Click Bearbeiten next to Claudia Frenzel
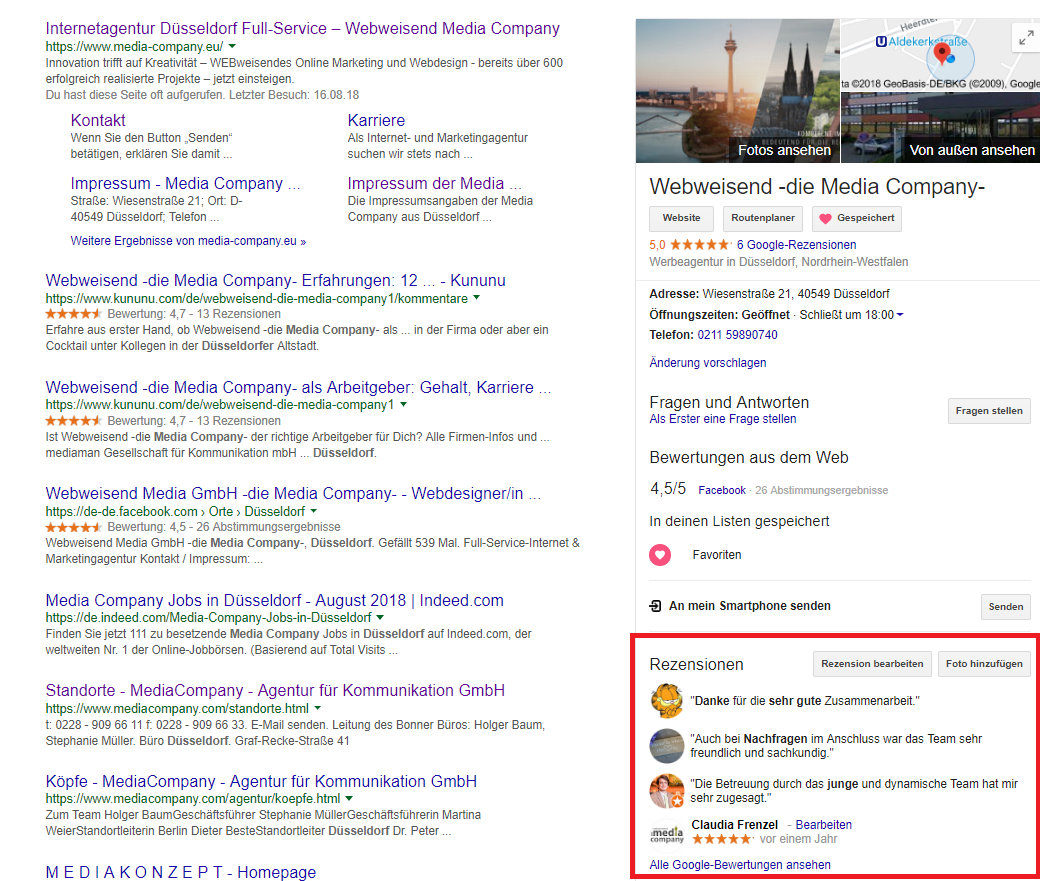Image resolution: width=1040 pixels, height=881 pixels. (x=823, y=825)
